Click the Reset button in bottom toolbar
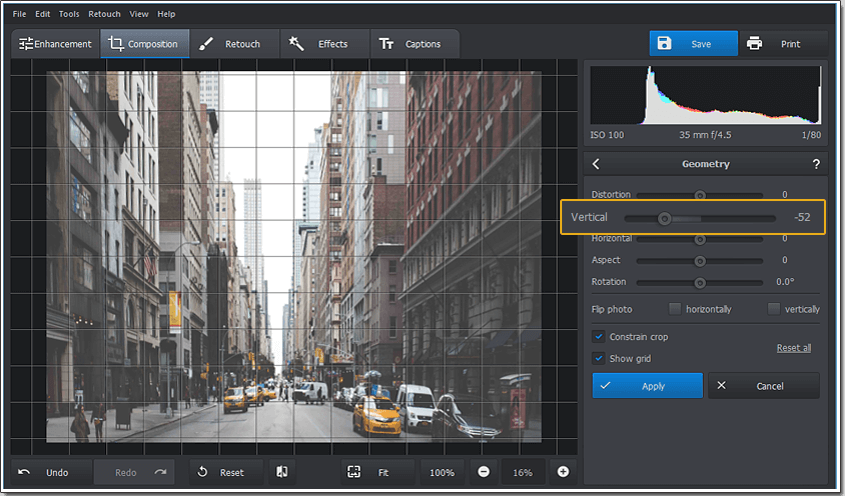 click(x=226, y=472)
